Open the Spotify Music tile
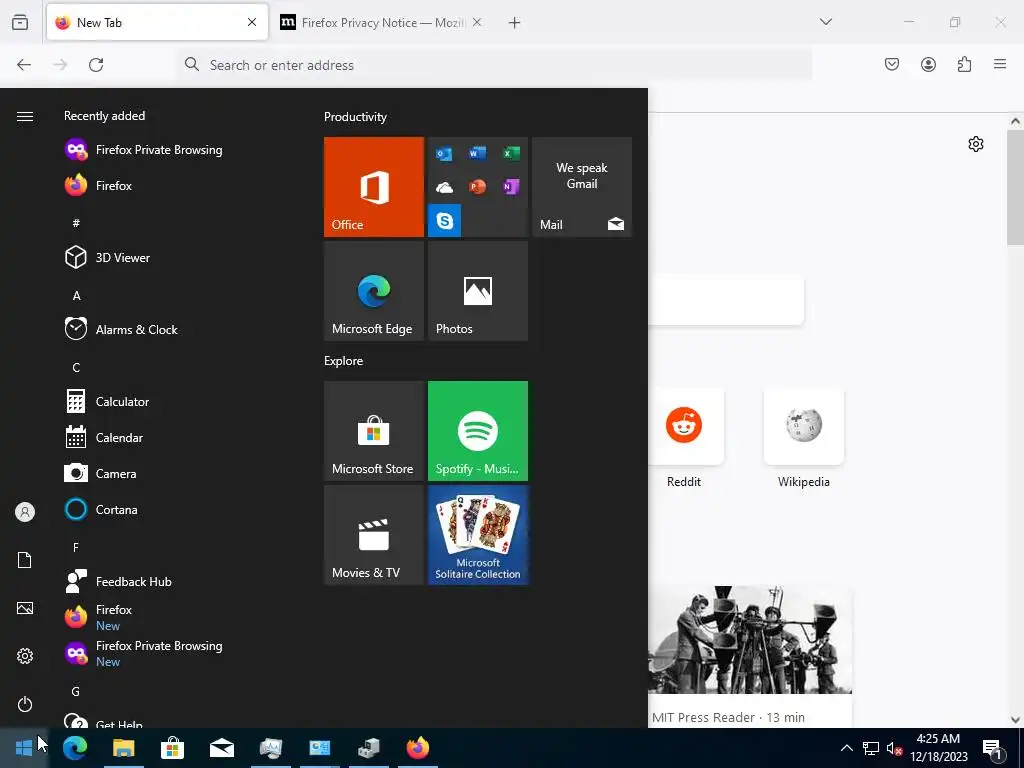The image size is (1024, 768). pos(477,431)
